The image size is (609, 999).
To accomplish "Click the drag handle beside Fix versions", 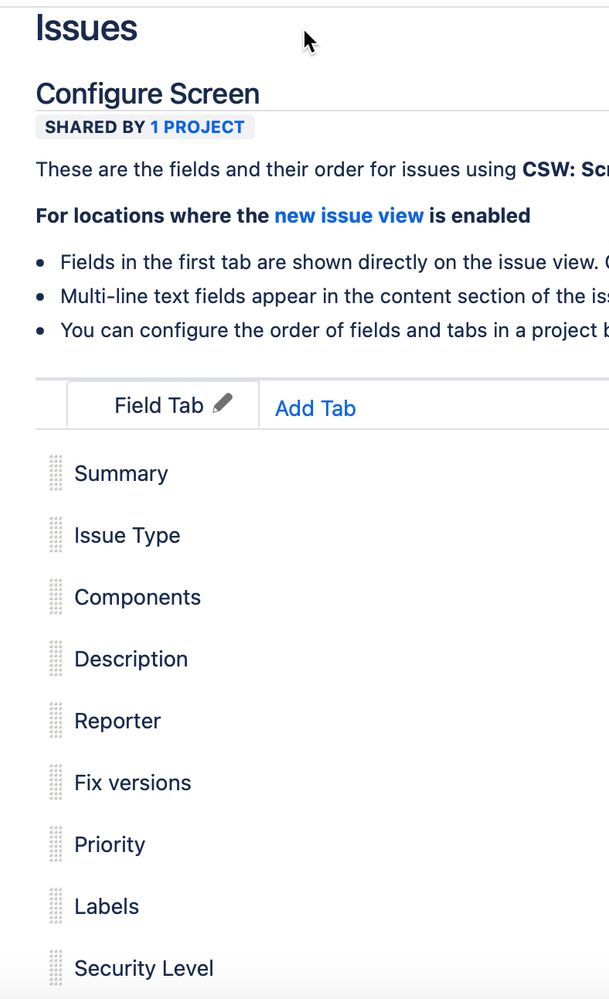I will (56, 782).
